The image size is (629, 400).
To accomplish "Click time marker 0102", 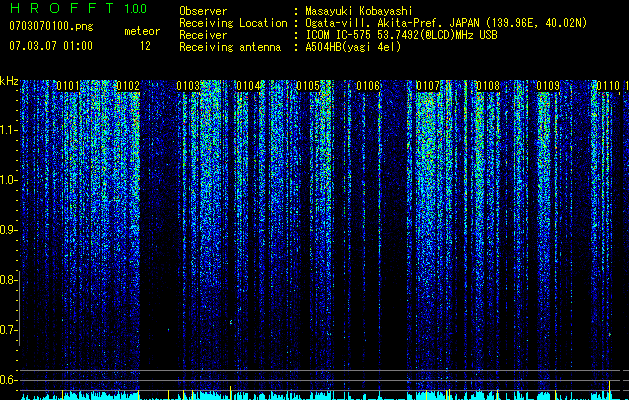I will [x=128, y=86].
